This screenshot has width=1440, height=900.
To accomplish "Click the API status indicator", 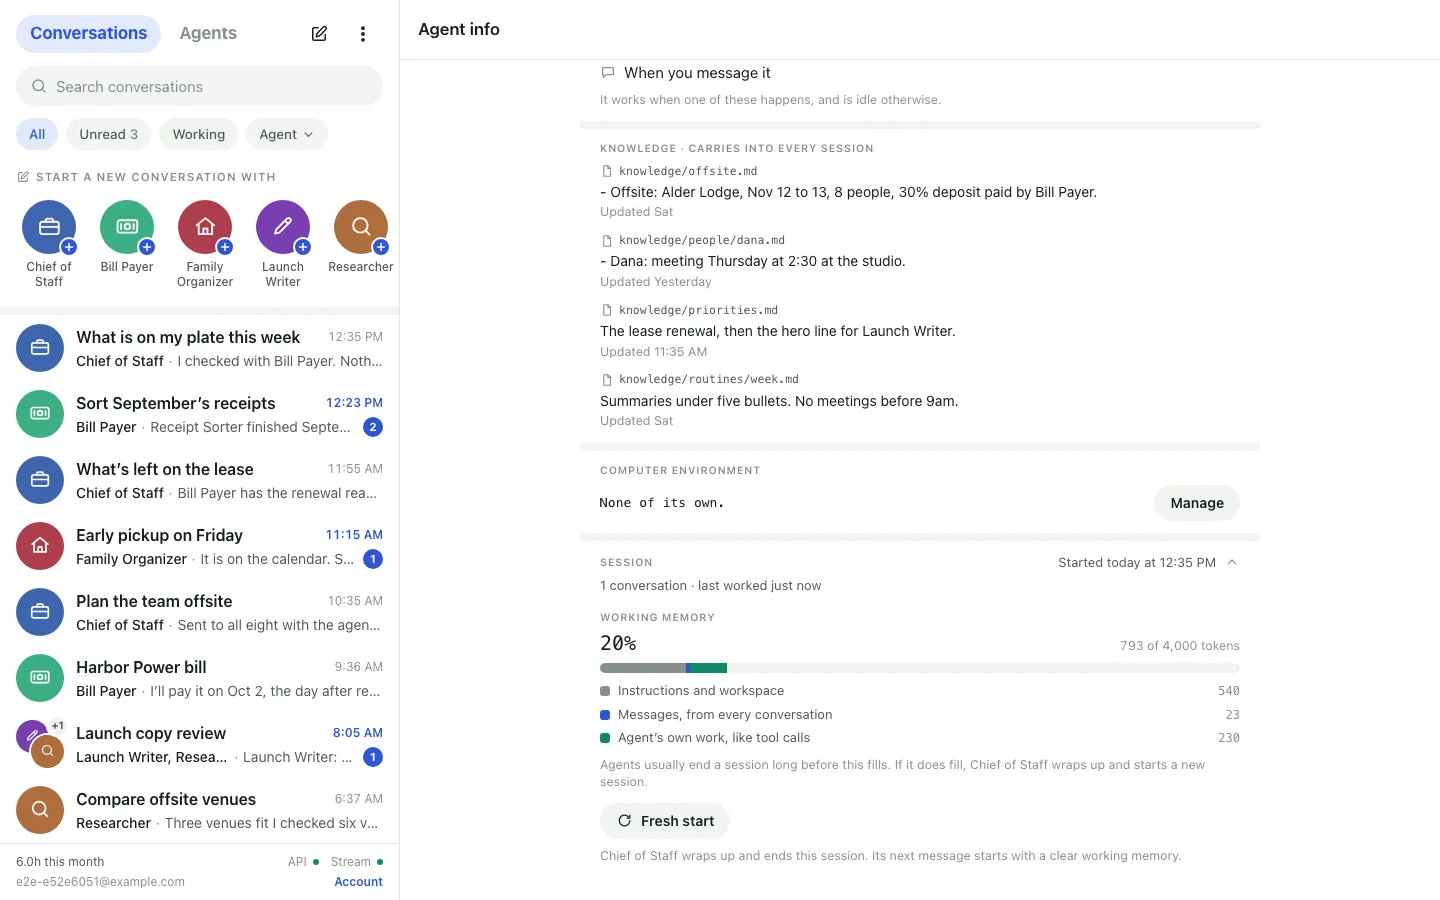I will (303, 862).
